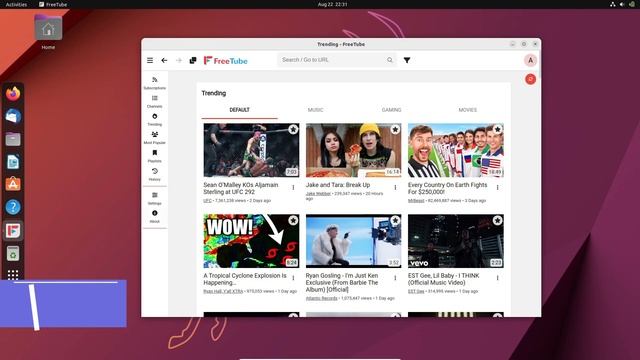640x360 pixels.
Task: Open the search filters funnel icon
Action: (407, 60)
